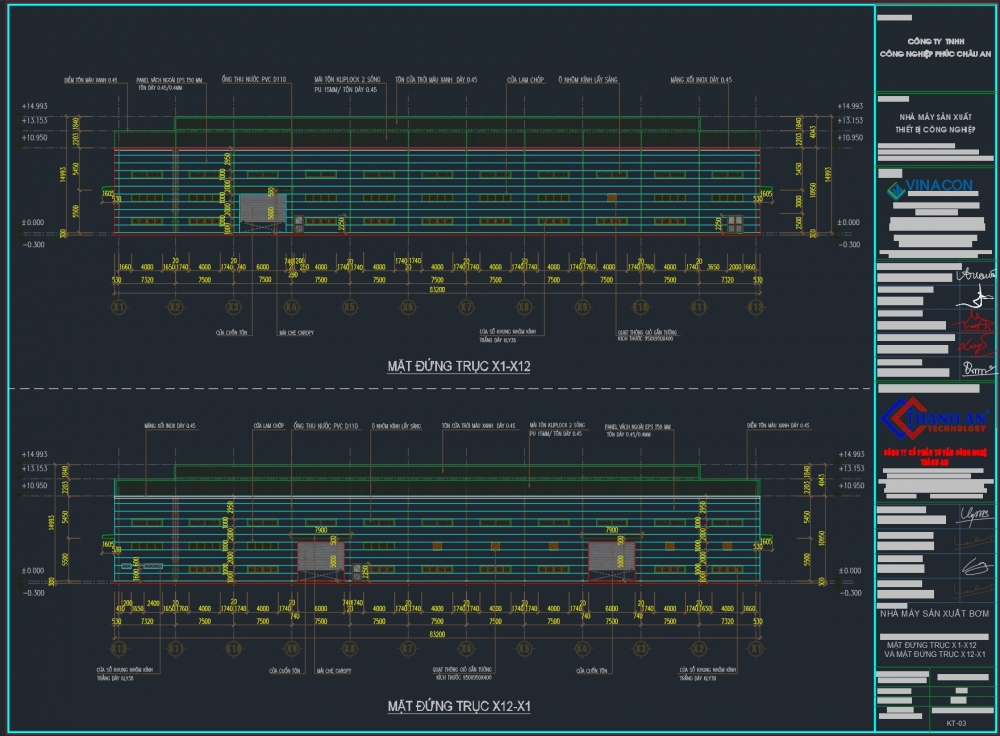
Task: Select the KT-03 sheet number
Action: tap(956, 720)
